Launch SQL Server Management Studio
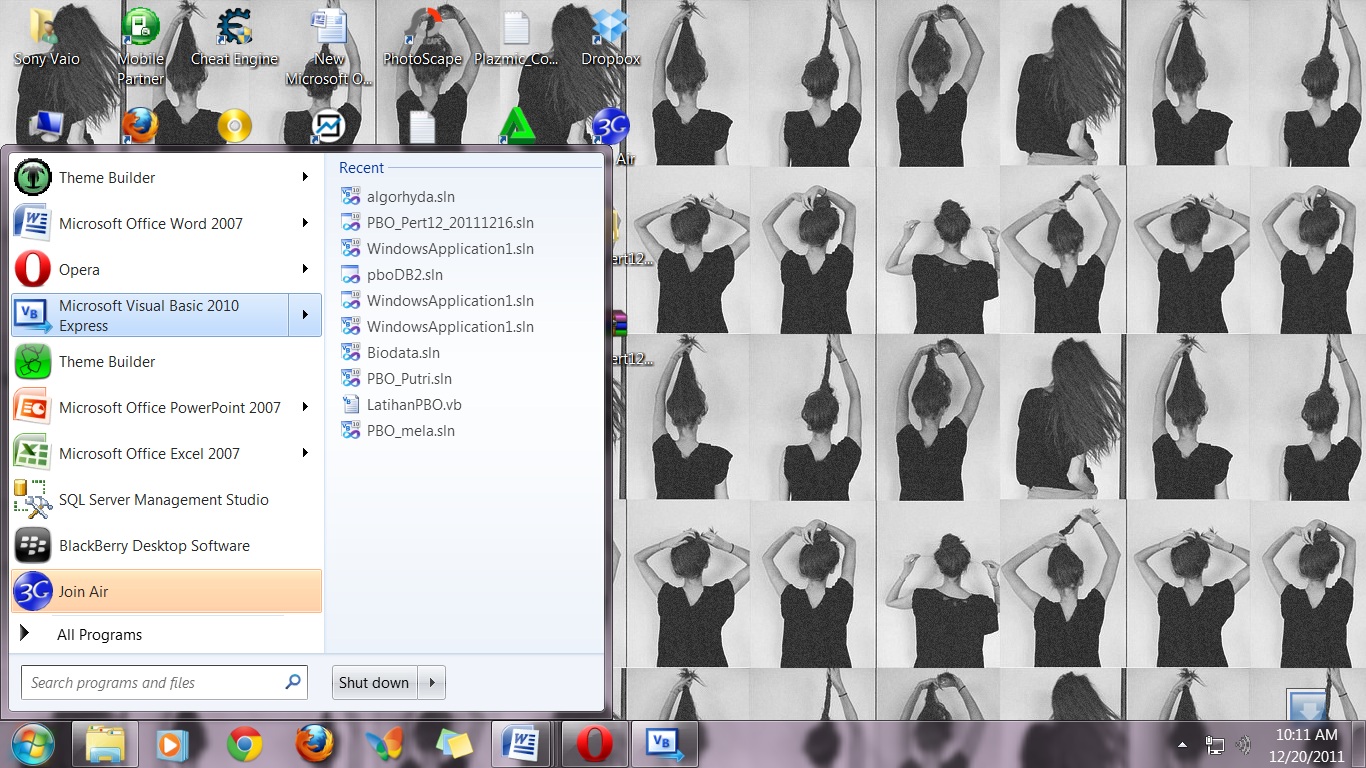Viewport: 1366px width, 768px height. (166, 500)
